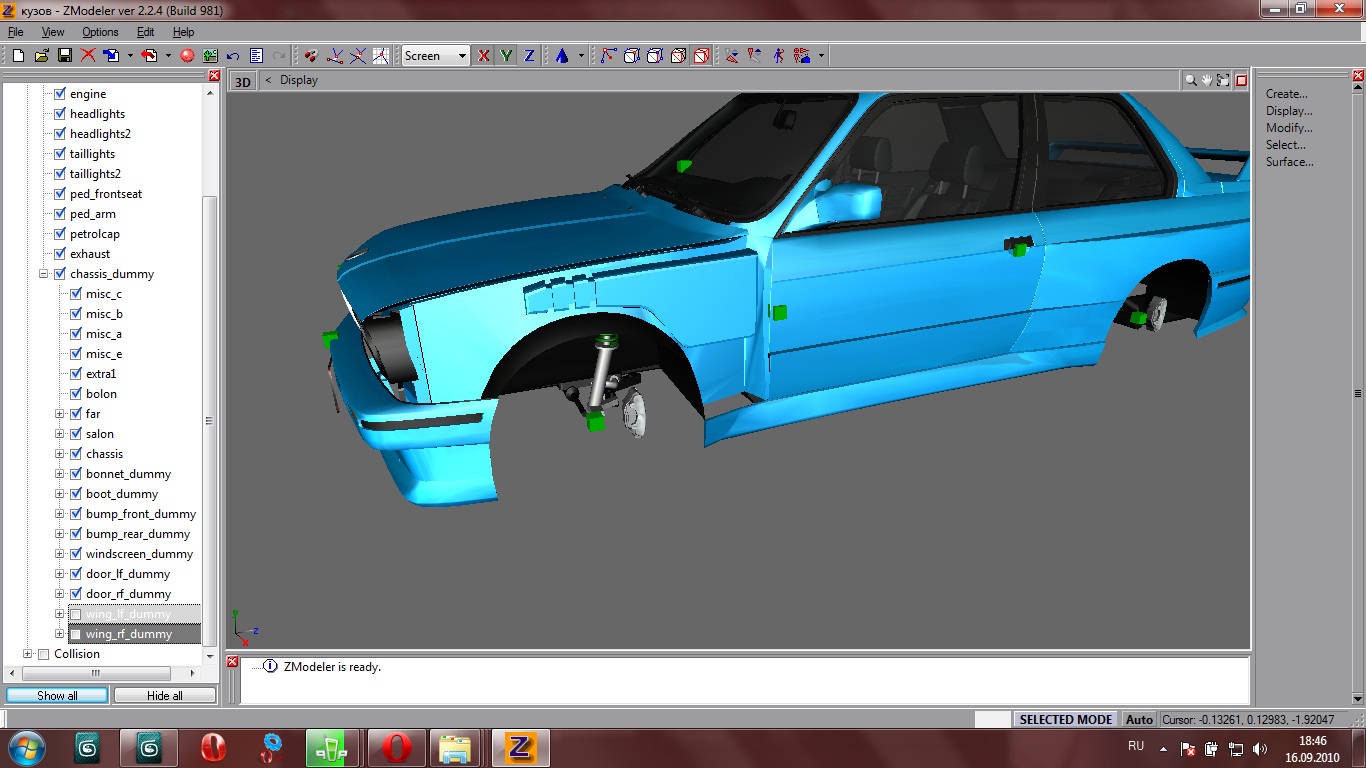The height and width of the screenshot is (768, 1366).
Task: Toggle the Z axis constraint button
Action: pyautogui.click(x=529, y=56)
